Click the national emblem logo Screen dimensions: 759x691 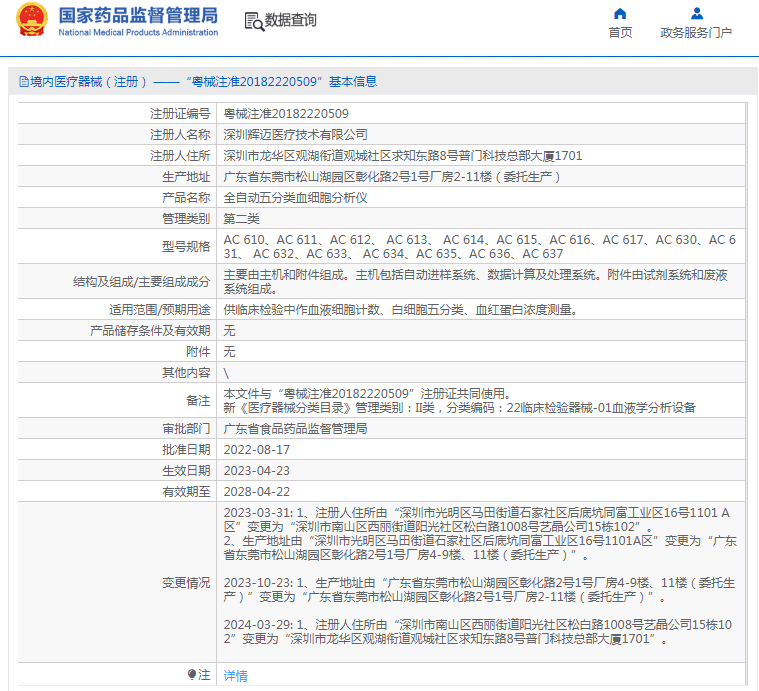click(32, 20)
